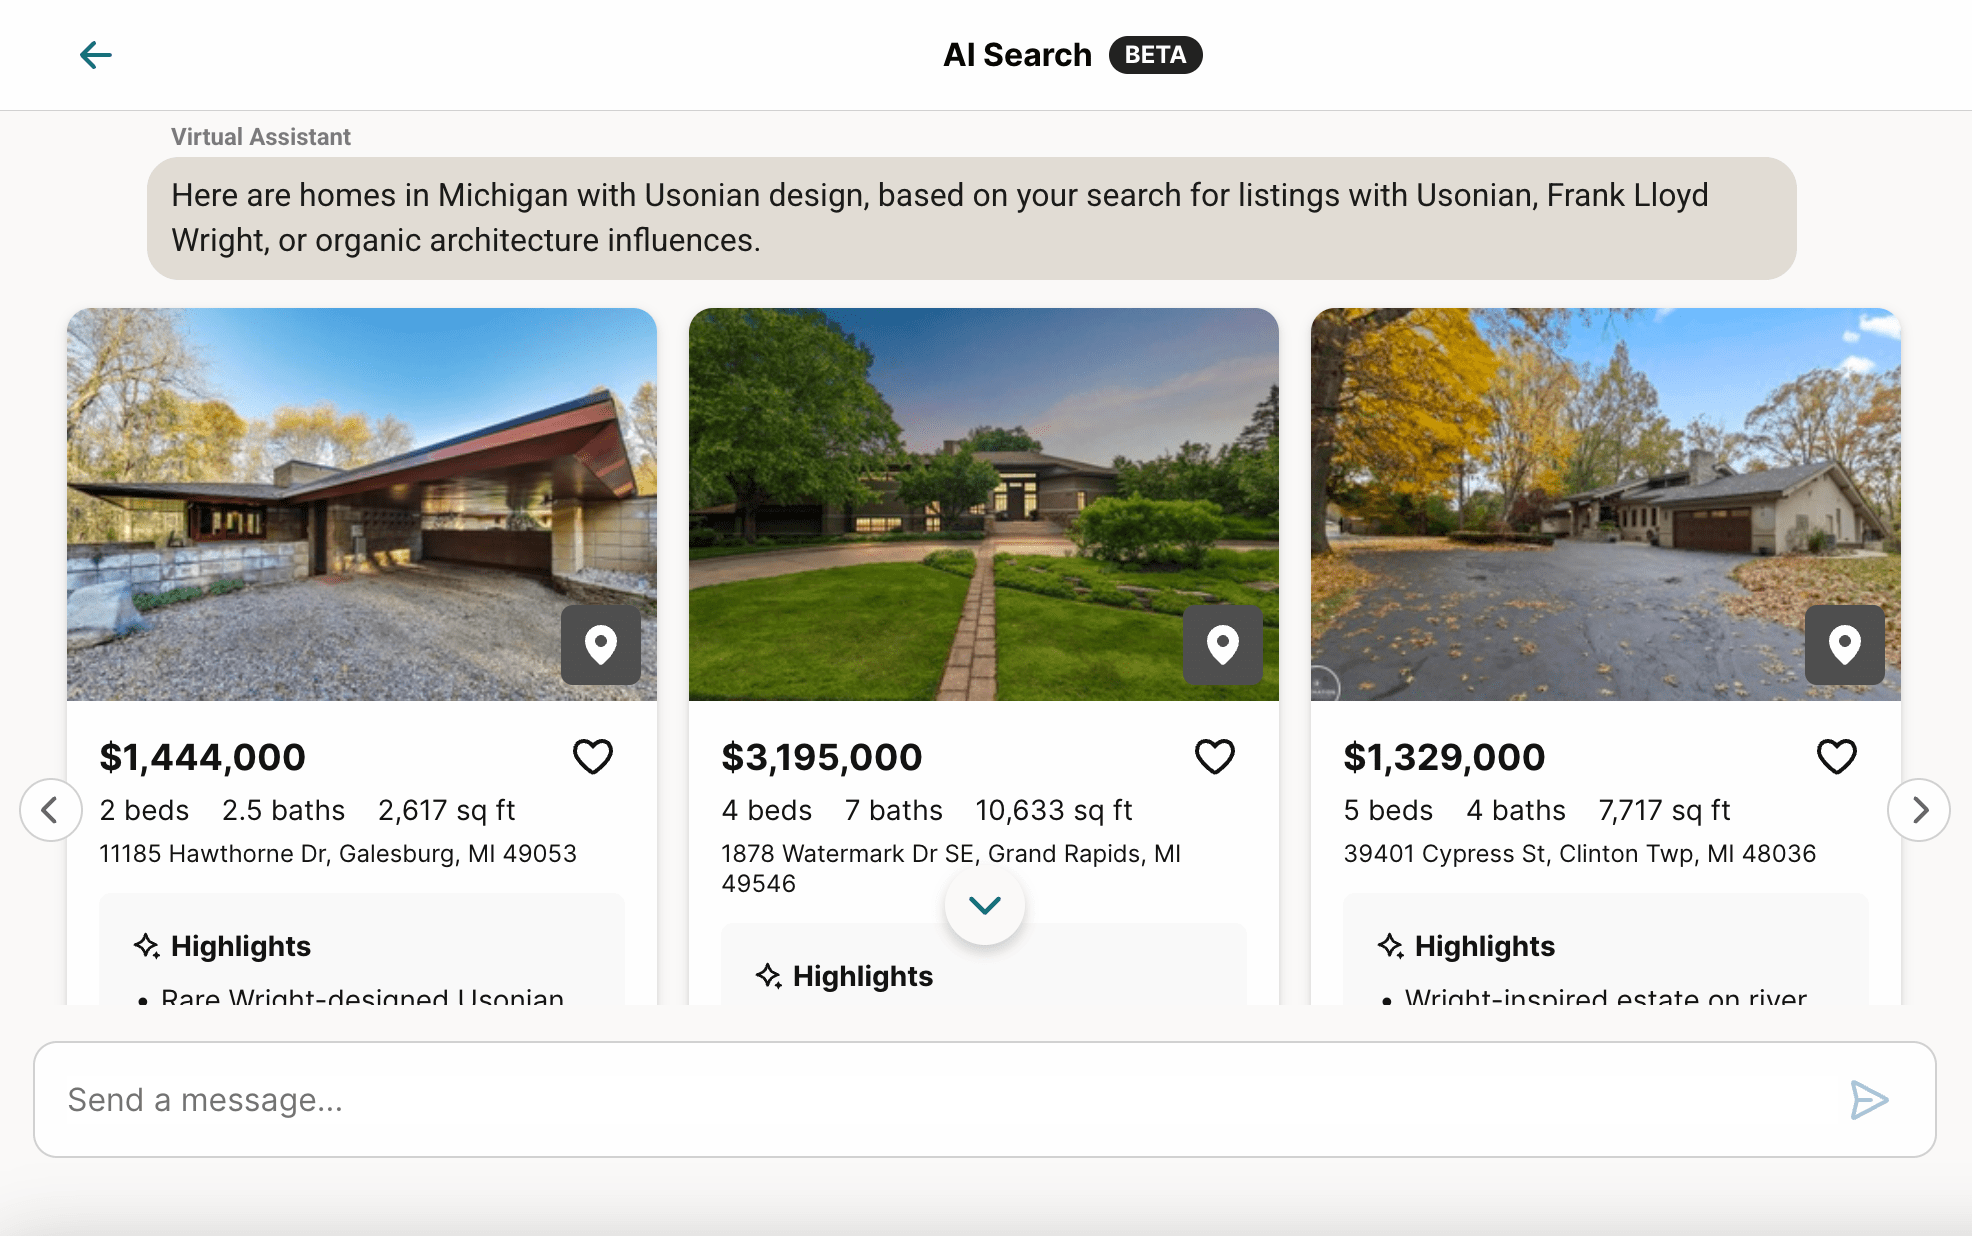
Task: Open map location for the Grand Rapids listing
Action: click(x=1223, y=647)
